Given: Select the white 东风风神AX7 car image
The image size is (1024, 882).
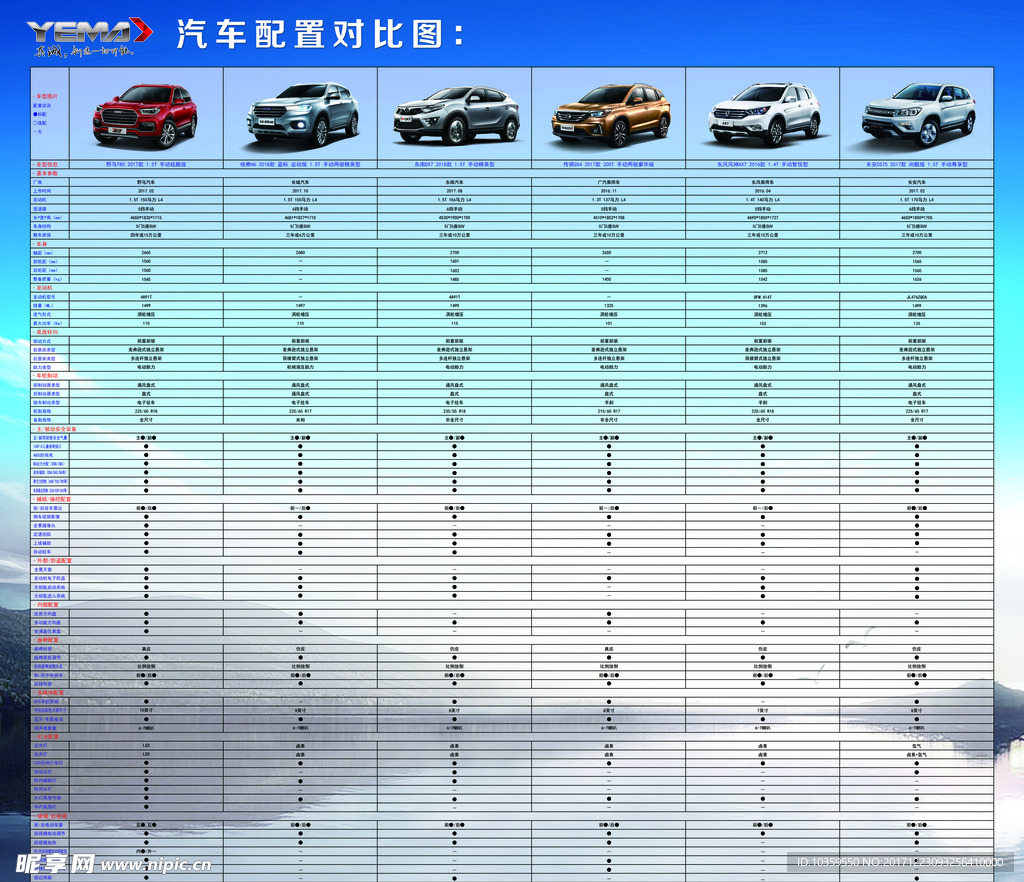Looking at the screenshot, I should (763, 115).
